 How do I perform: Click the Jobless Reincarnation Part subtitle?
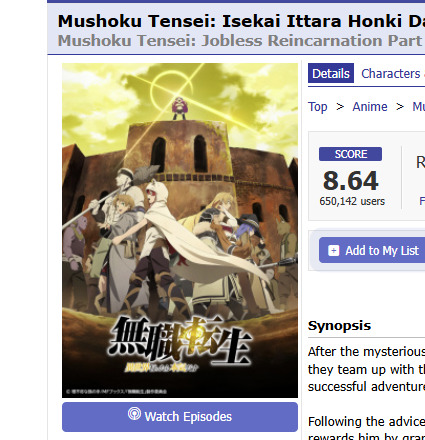[x=241, y=41]
